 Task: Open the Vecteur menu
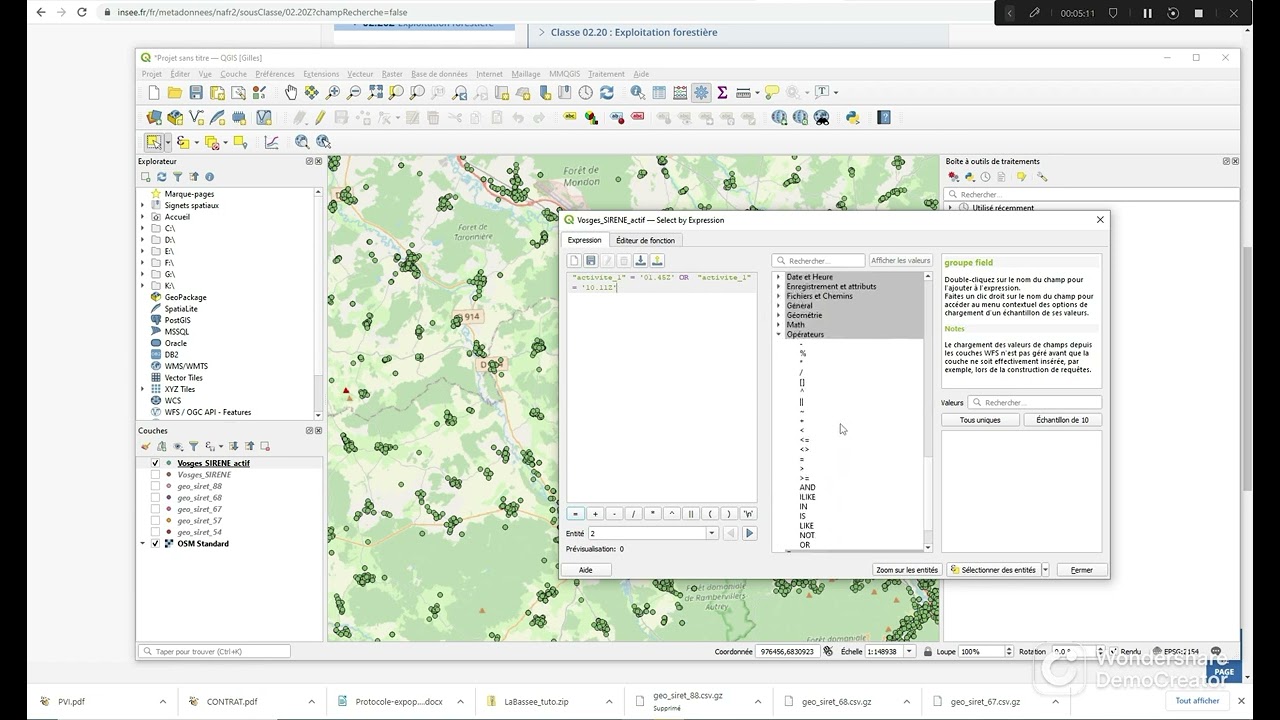pos(360,74)
